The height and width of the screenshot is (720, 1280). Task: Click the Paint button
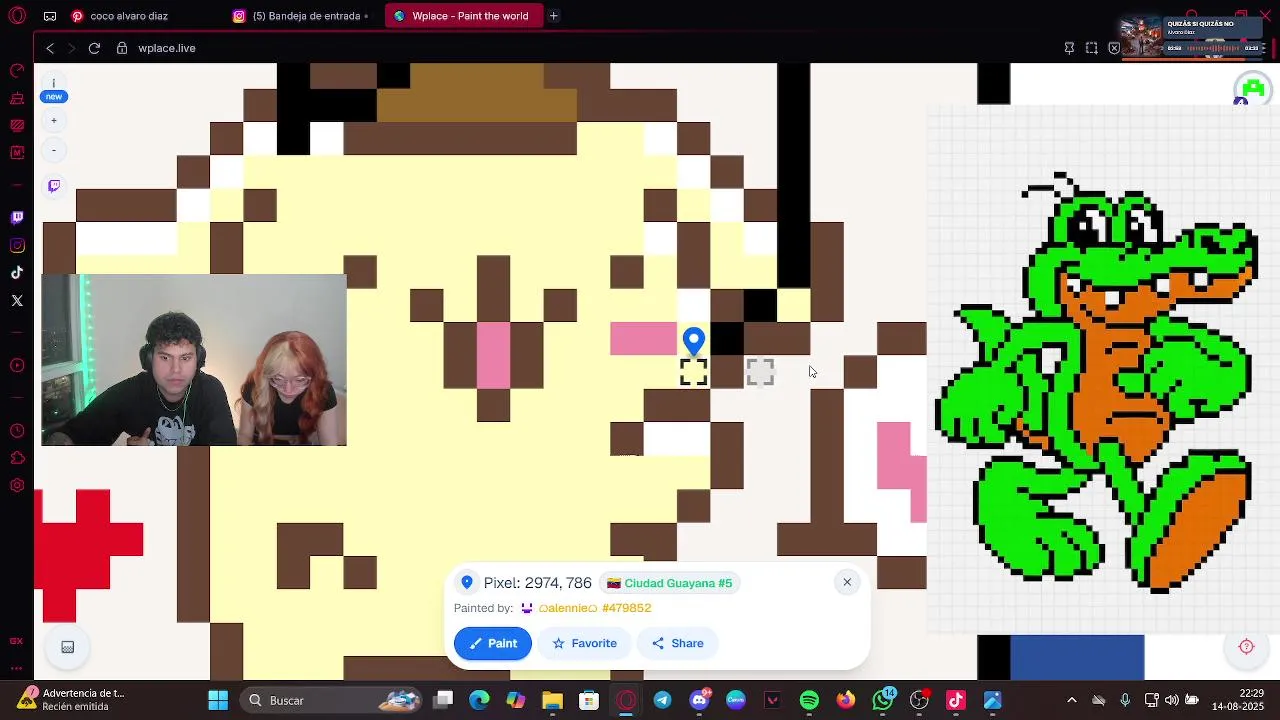pyautogui.click(x=493, y=643)
